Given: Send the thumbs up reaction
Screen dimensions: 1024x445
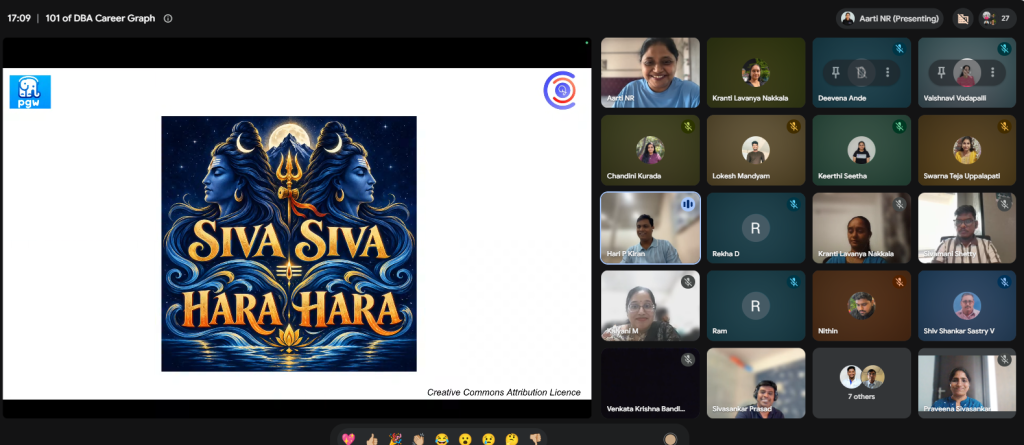Looking at the screenshot, I should [x=372, y=439].
